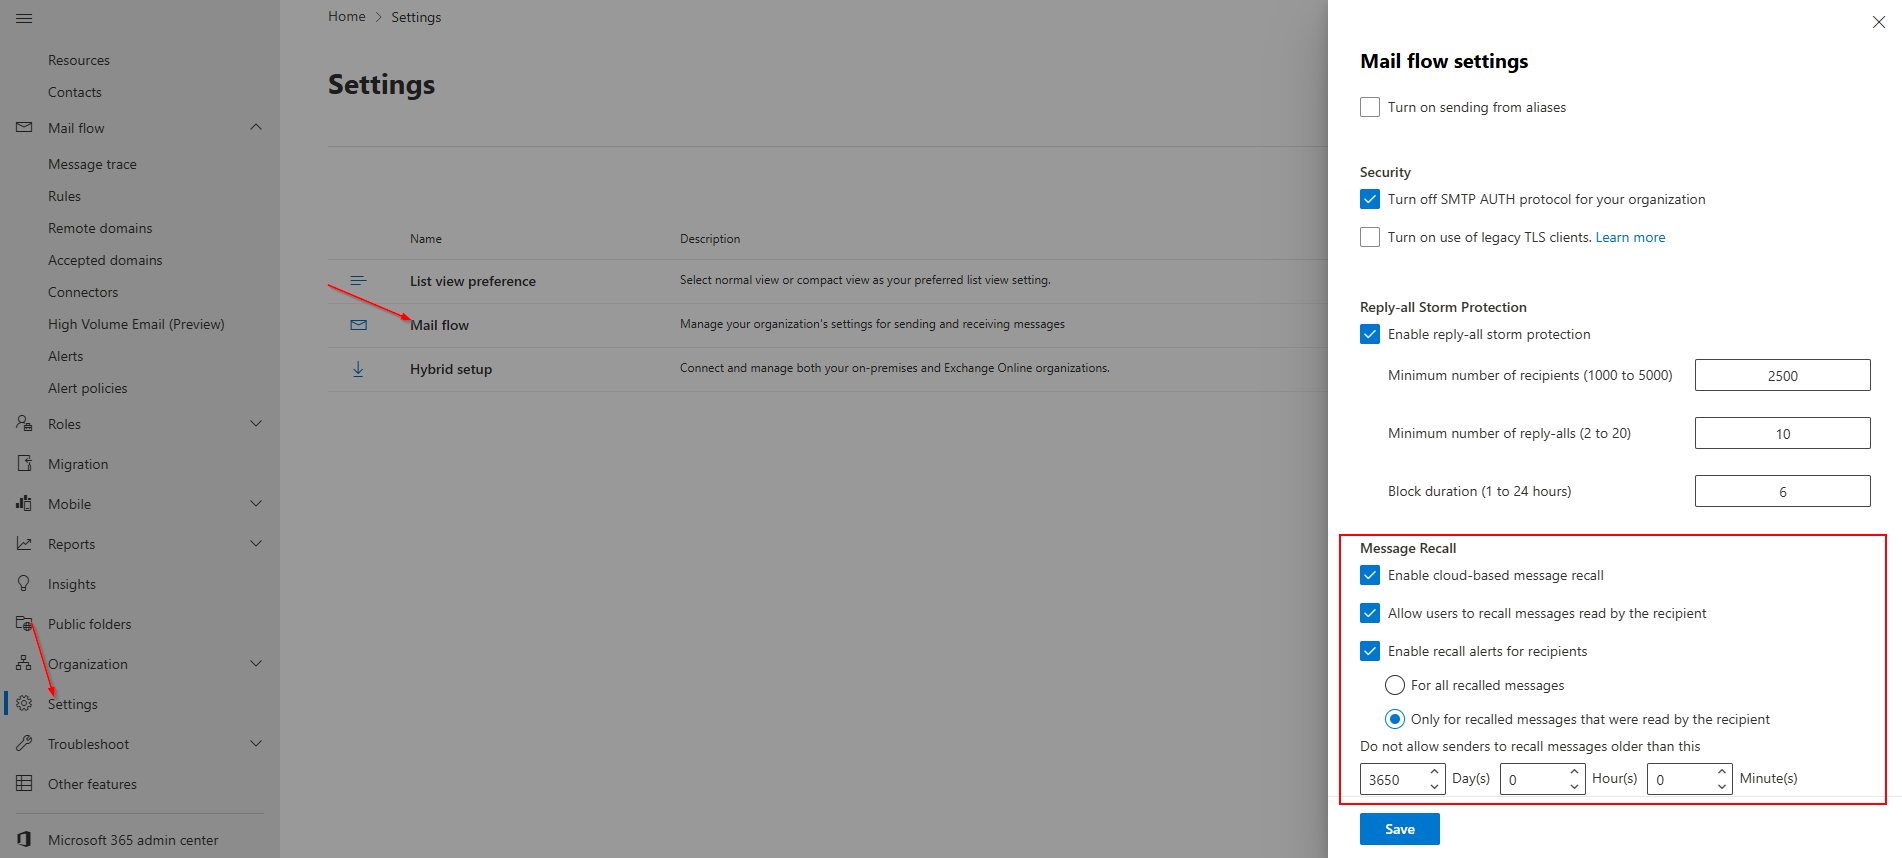The height and width of the screenshot is (858, 1902).
Task: Open Message trace in sidebar
Action: tap(92, 164)
